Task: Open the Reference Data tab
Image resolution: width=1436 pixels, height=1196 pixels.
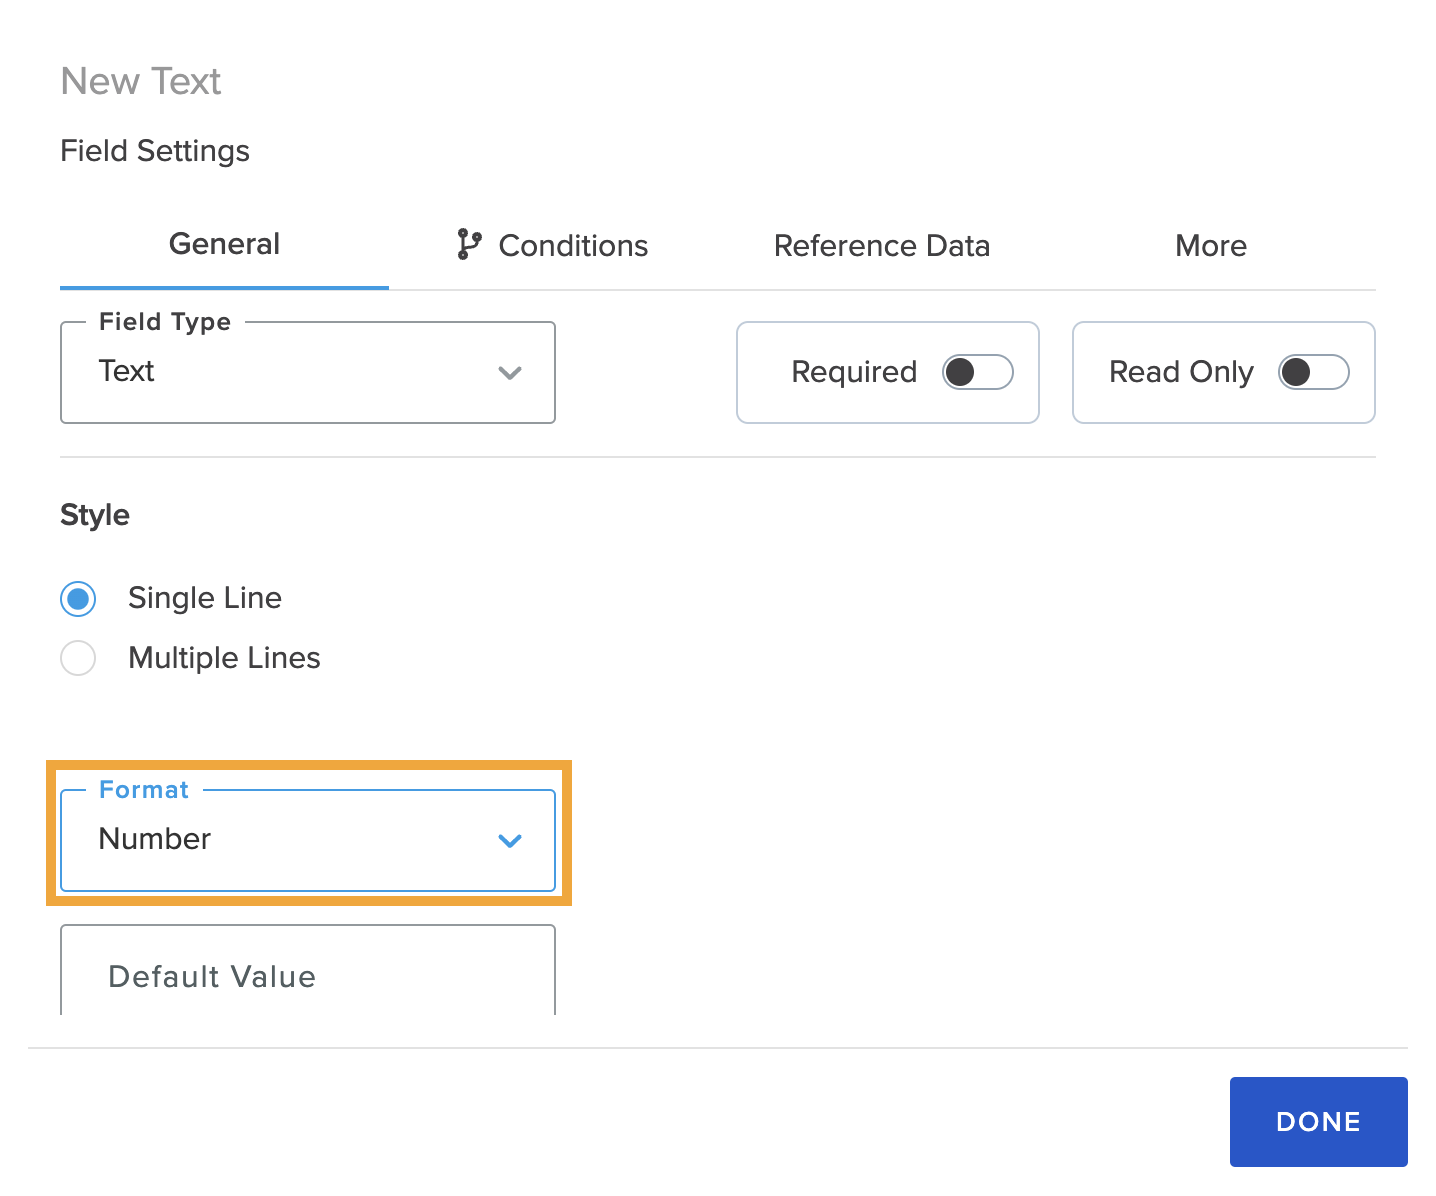Action: (x=881, y=245)
